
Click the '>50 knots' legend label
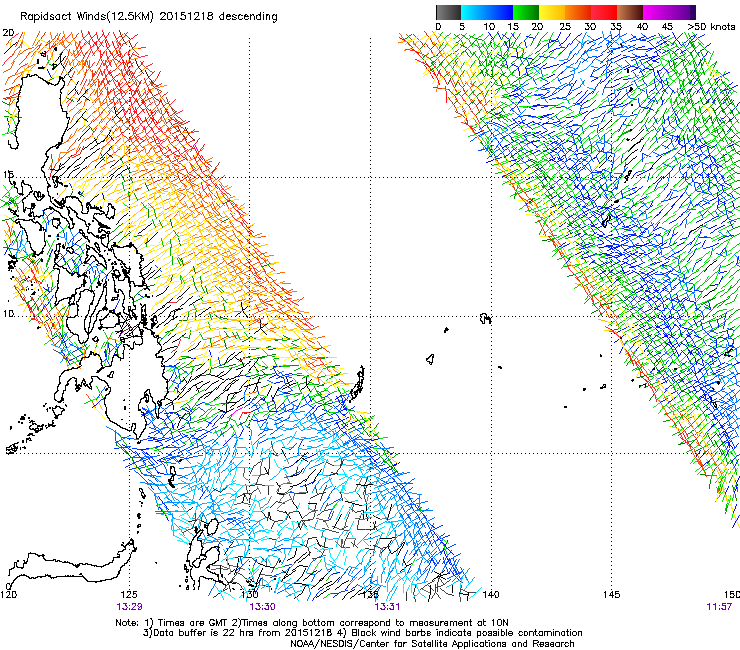tap(711, 27)
